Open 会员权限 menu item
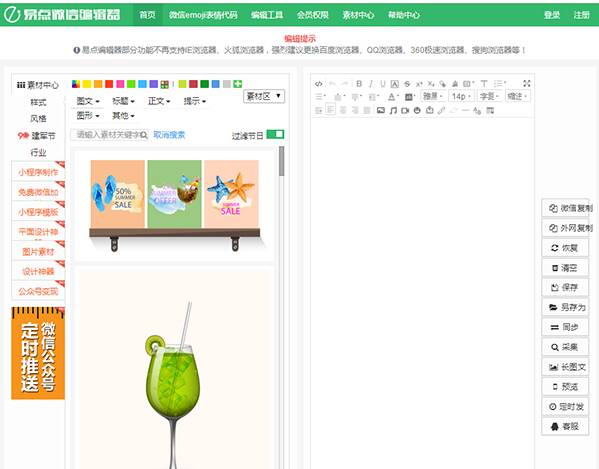The height and width of the screenshot is (469, 599). 312,15
